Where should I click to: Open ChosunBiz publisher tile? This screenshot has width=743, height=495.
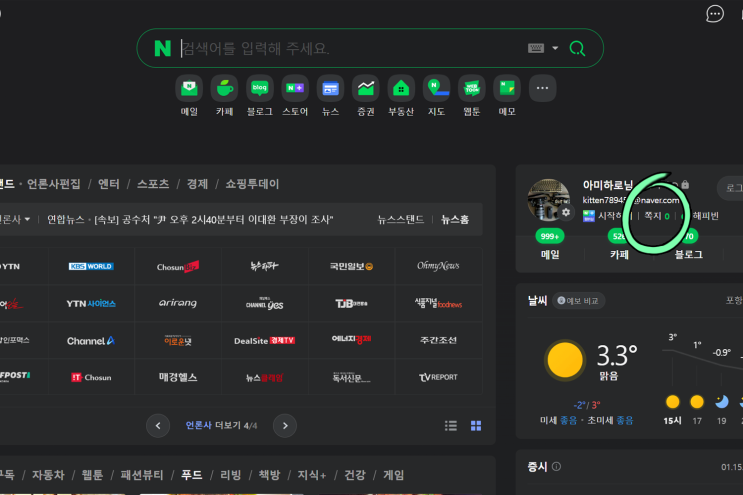[x=178, y=266]
